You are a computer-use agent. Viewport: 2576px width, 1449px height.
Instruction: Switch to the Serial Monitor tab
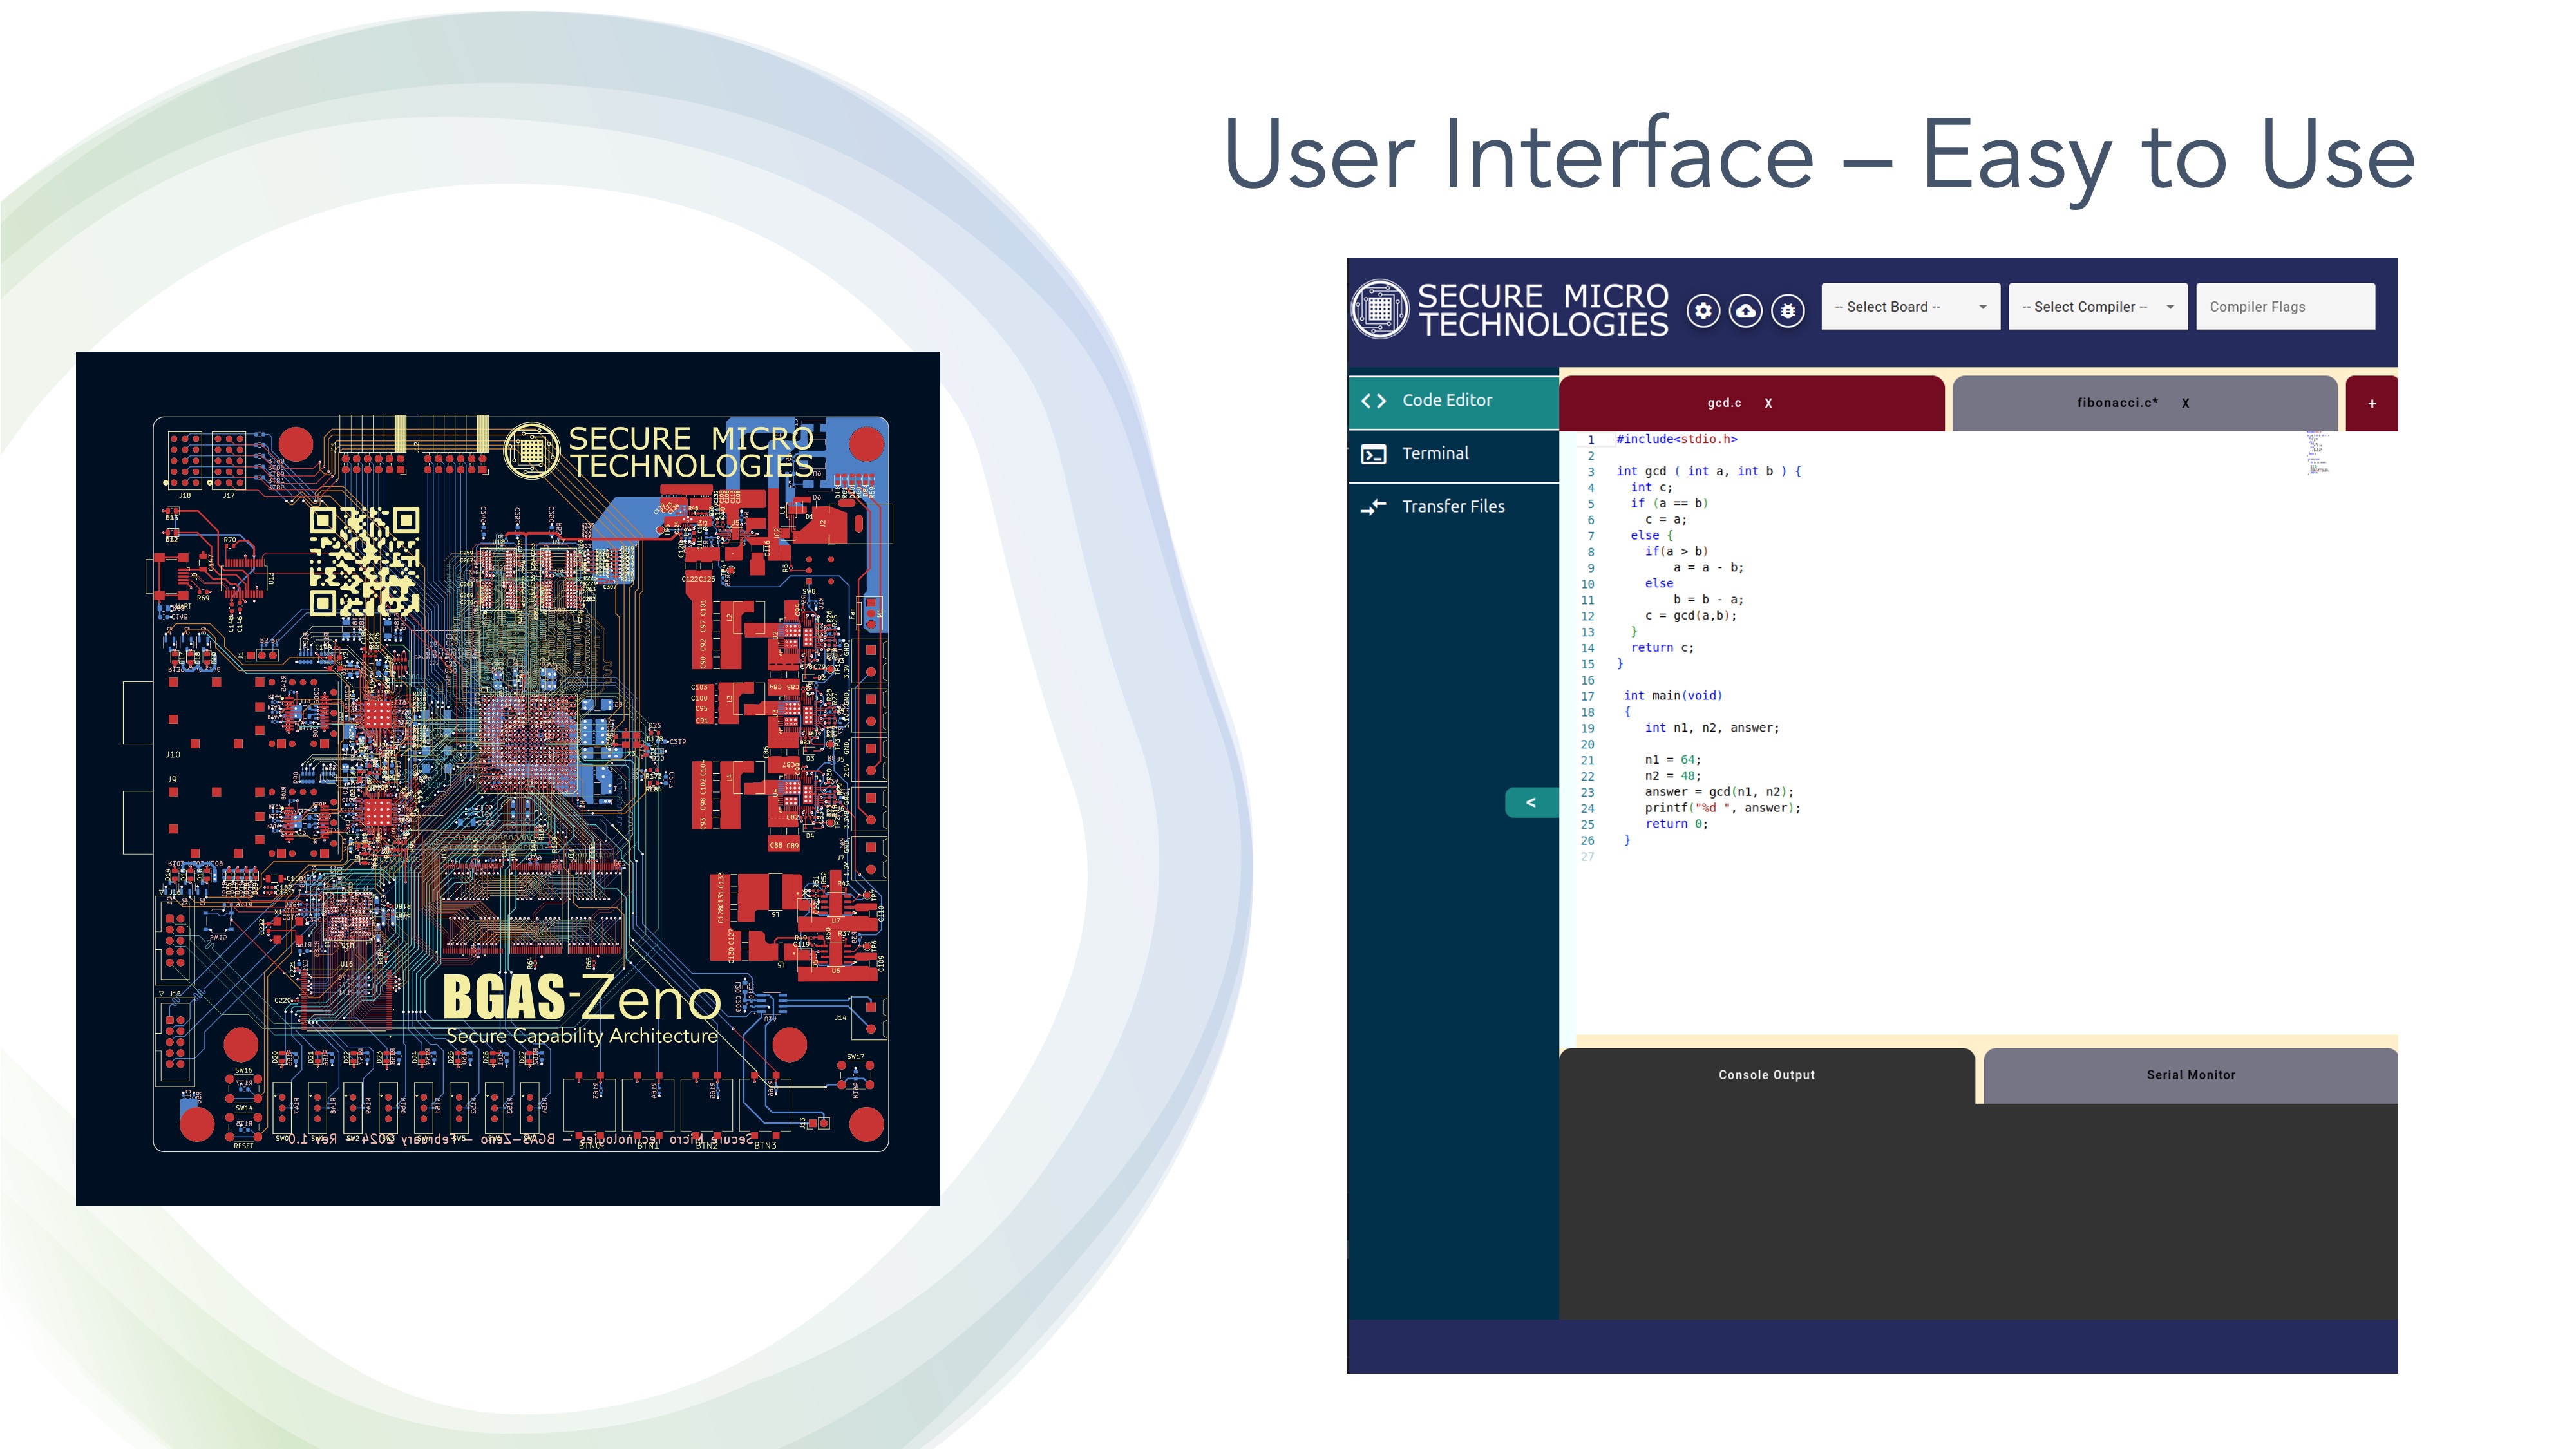pos(2190,1076)
